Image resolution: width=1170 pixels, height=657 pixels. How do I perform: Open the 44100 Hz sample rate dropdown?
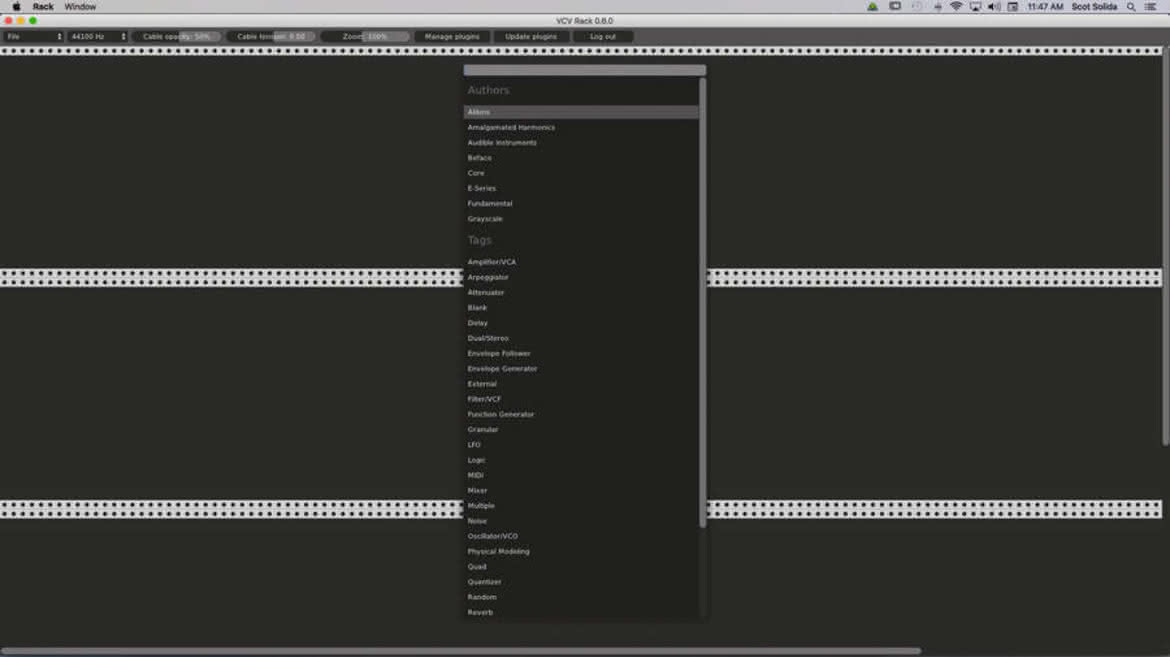point(98,37)
